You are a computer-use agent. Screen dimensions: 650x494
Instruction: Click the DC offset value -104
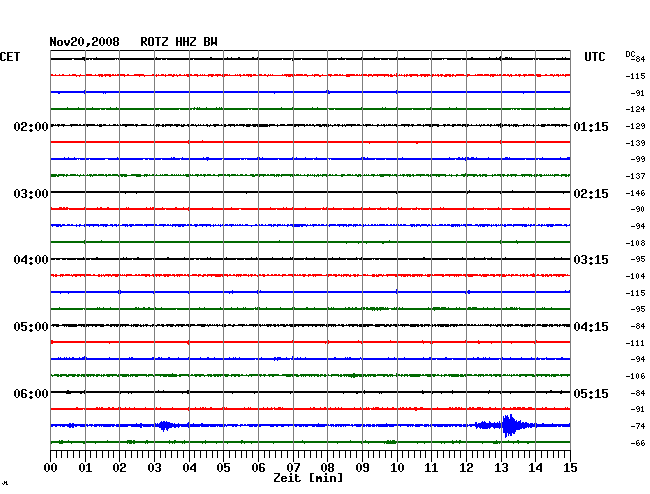(x=635, y=276)
